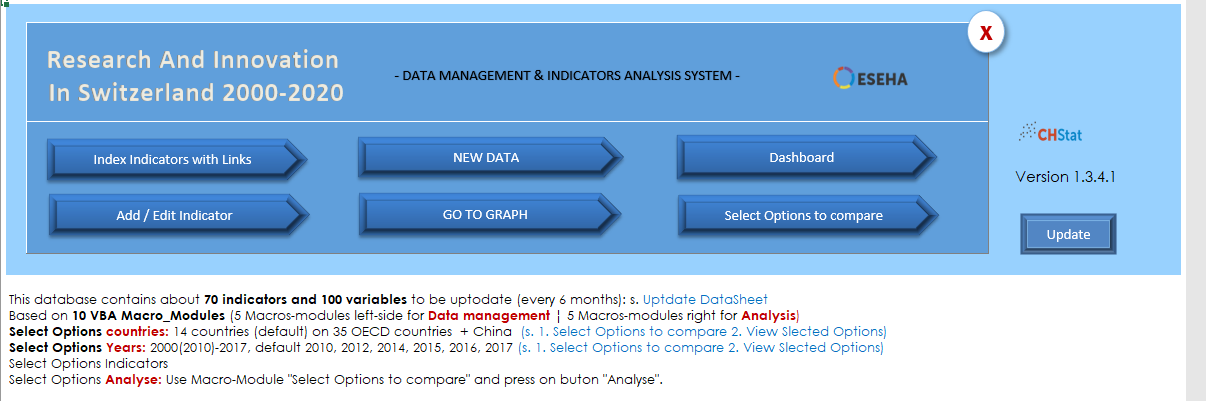Click the Select Options Indicators text line

[x=88, y=364]
